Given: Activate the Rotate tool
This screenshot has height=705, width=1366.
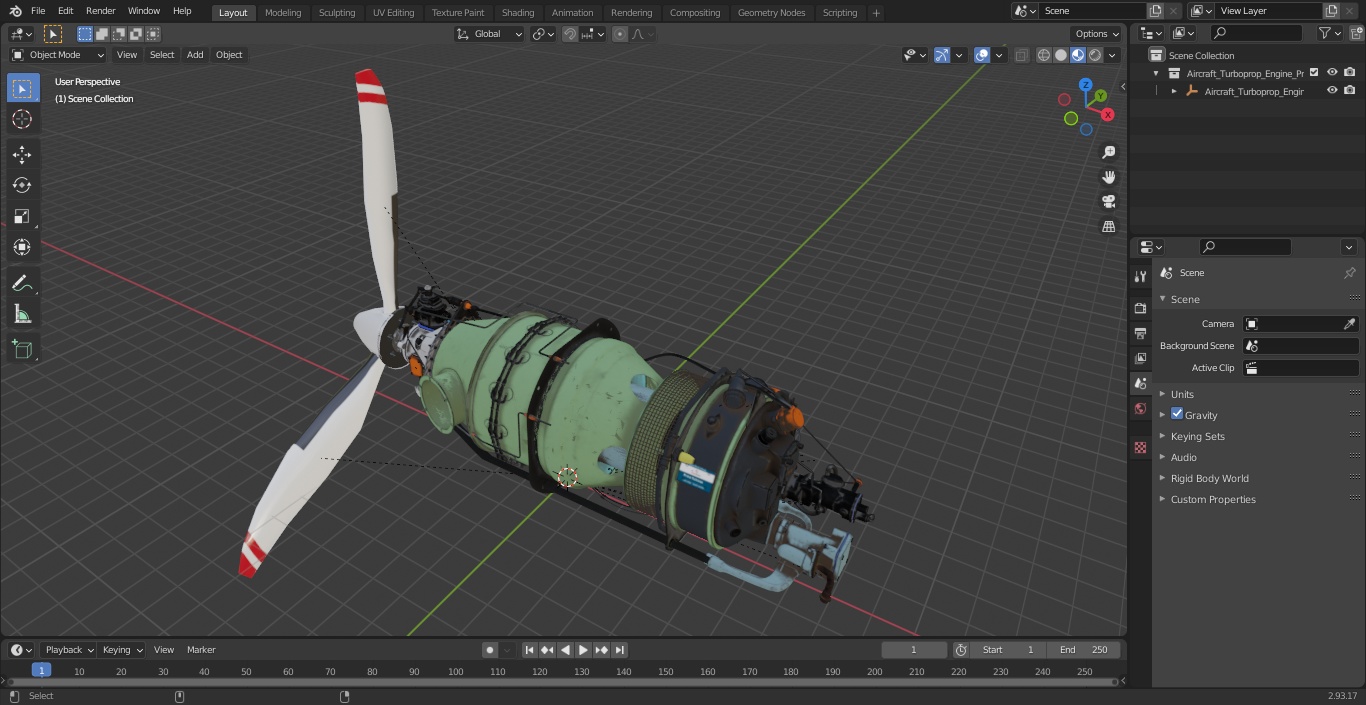Looking at the screenshot, I should [22, 185].
